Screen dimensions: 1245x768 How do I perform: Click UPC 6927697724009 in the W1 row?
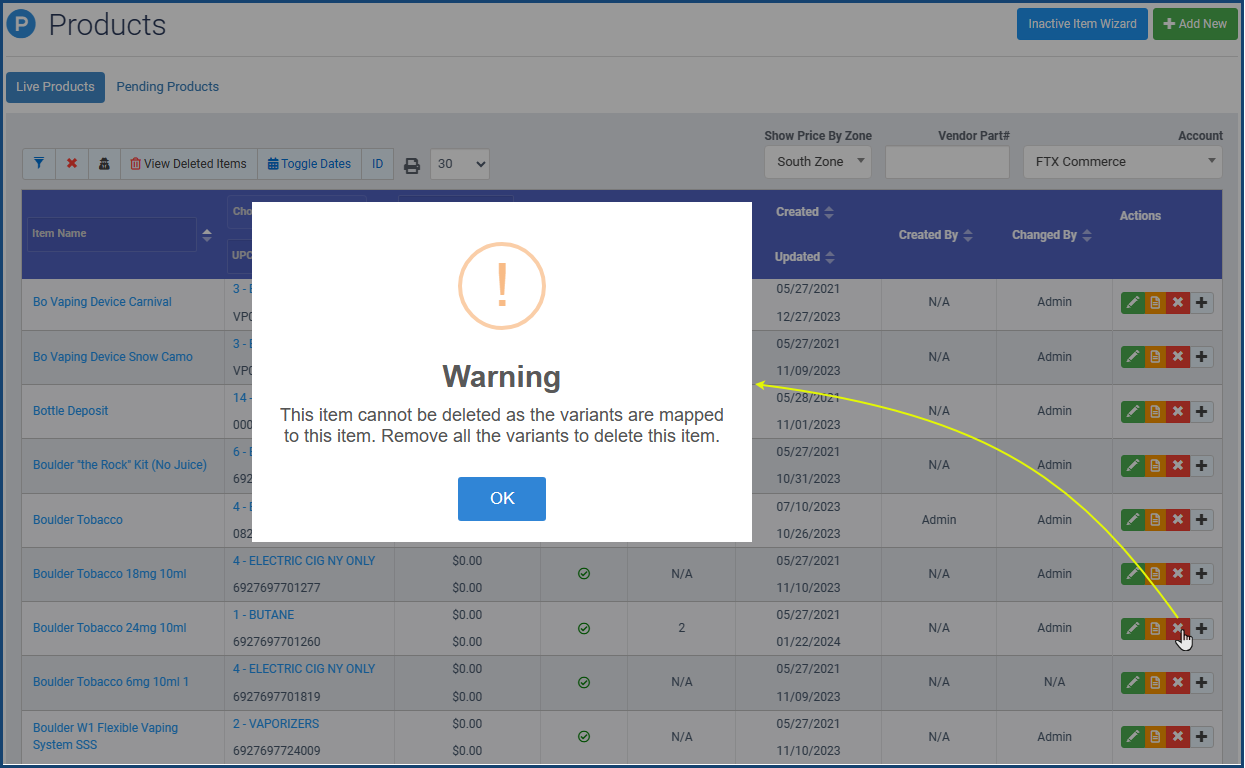277,751
